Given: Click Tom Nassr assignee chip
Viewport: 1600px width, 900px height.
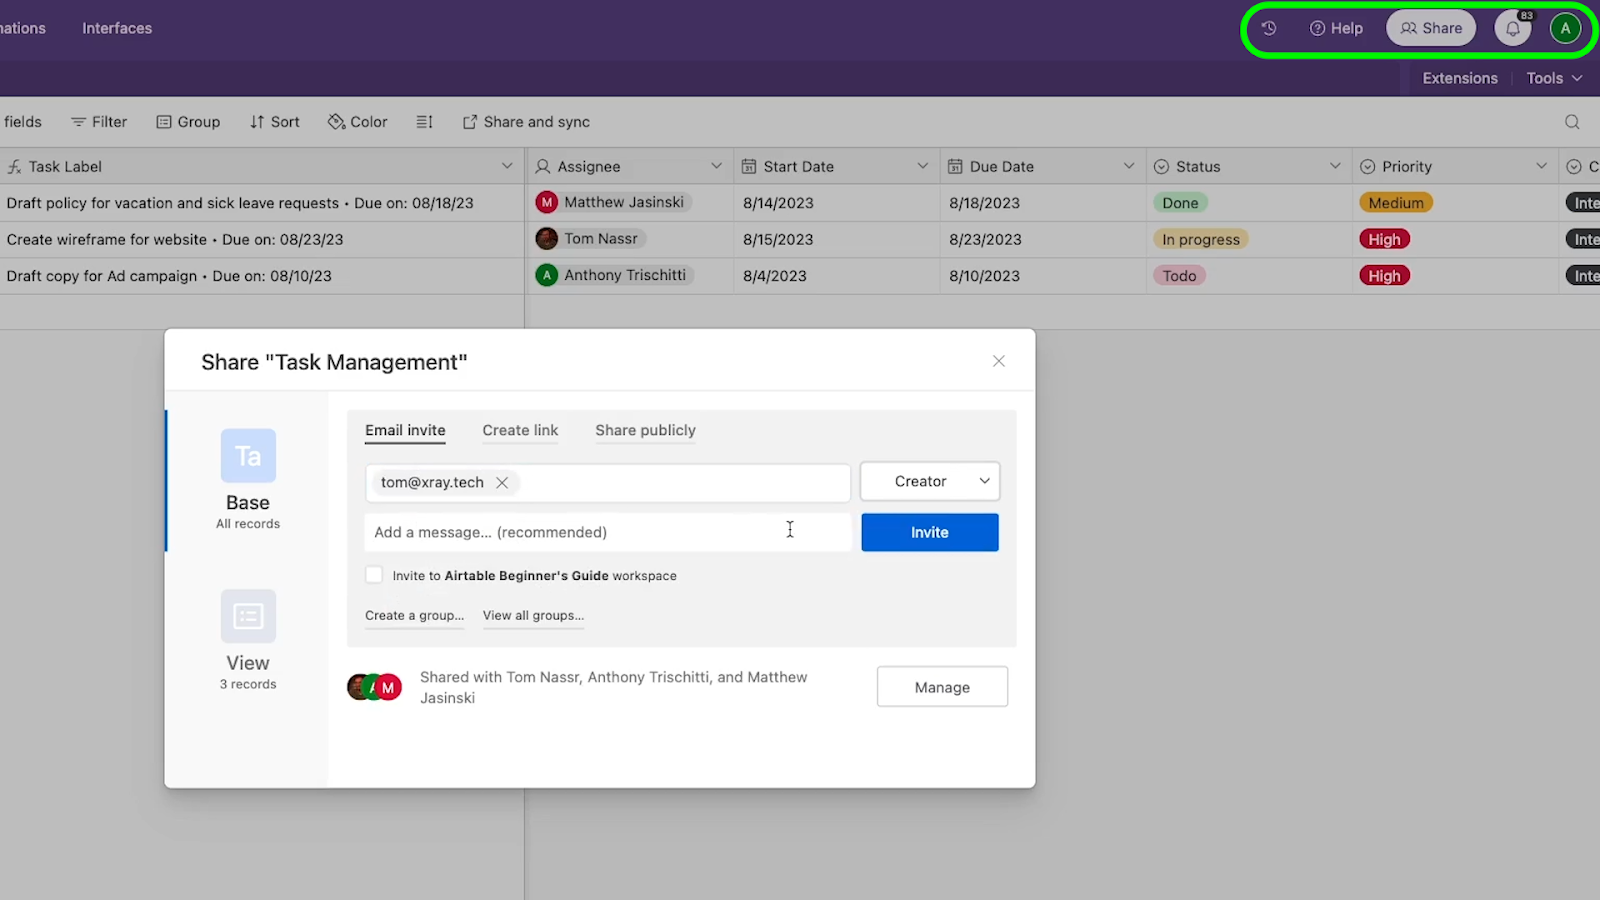Looking at the screenshot, I should coord(589,239).
